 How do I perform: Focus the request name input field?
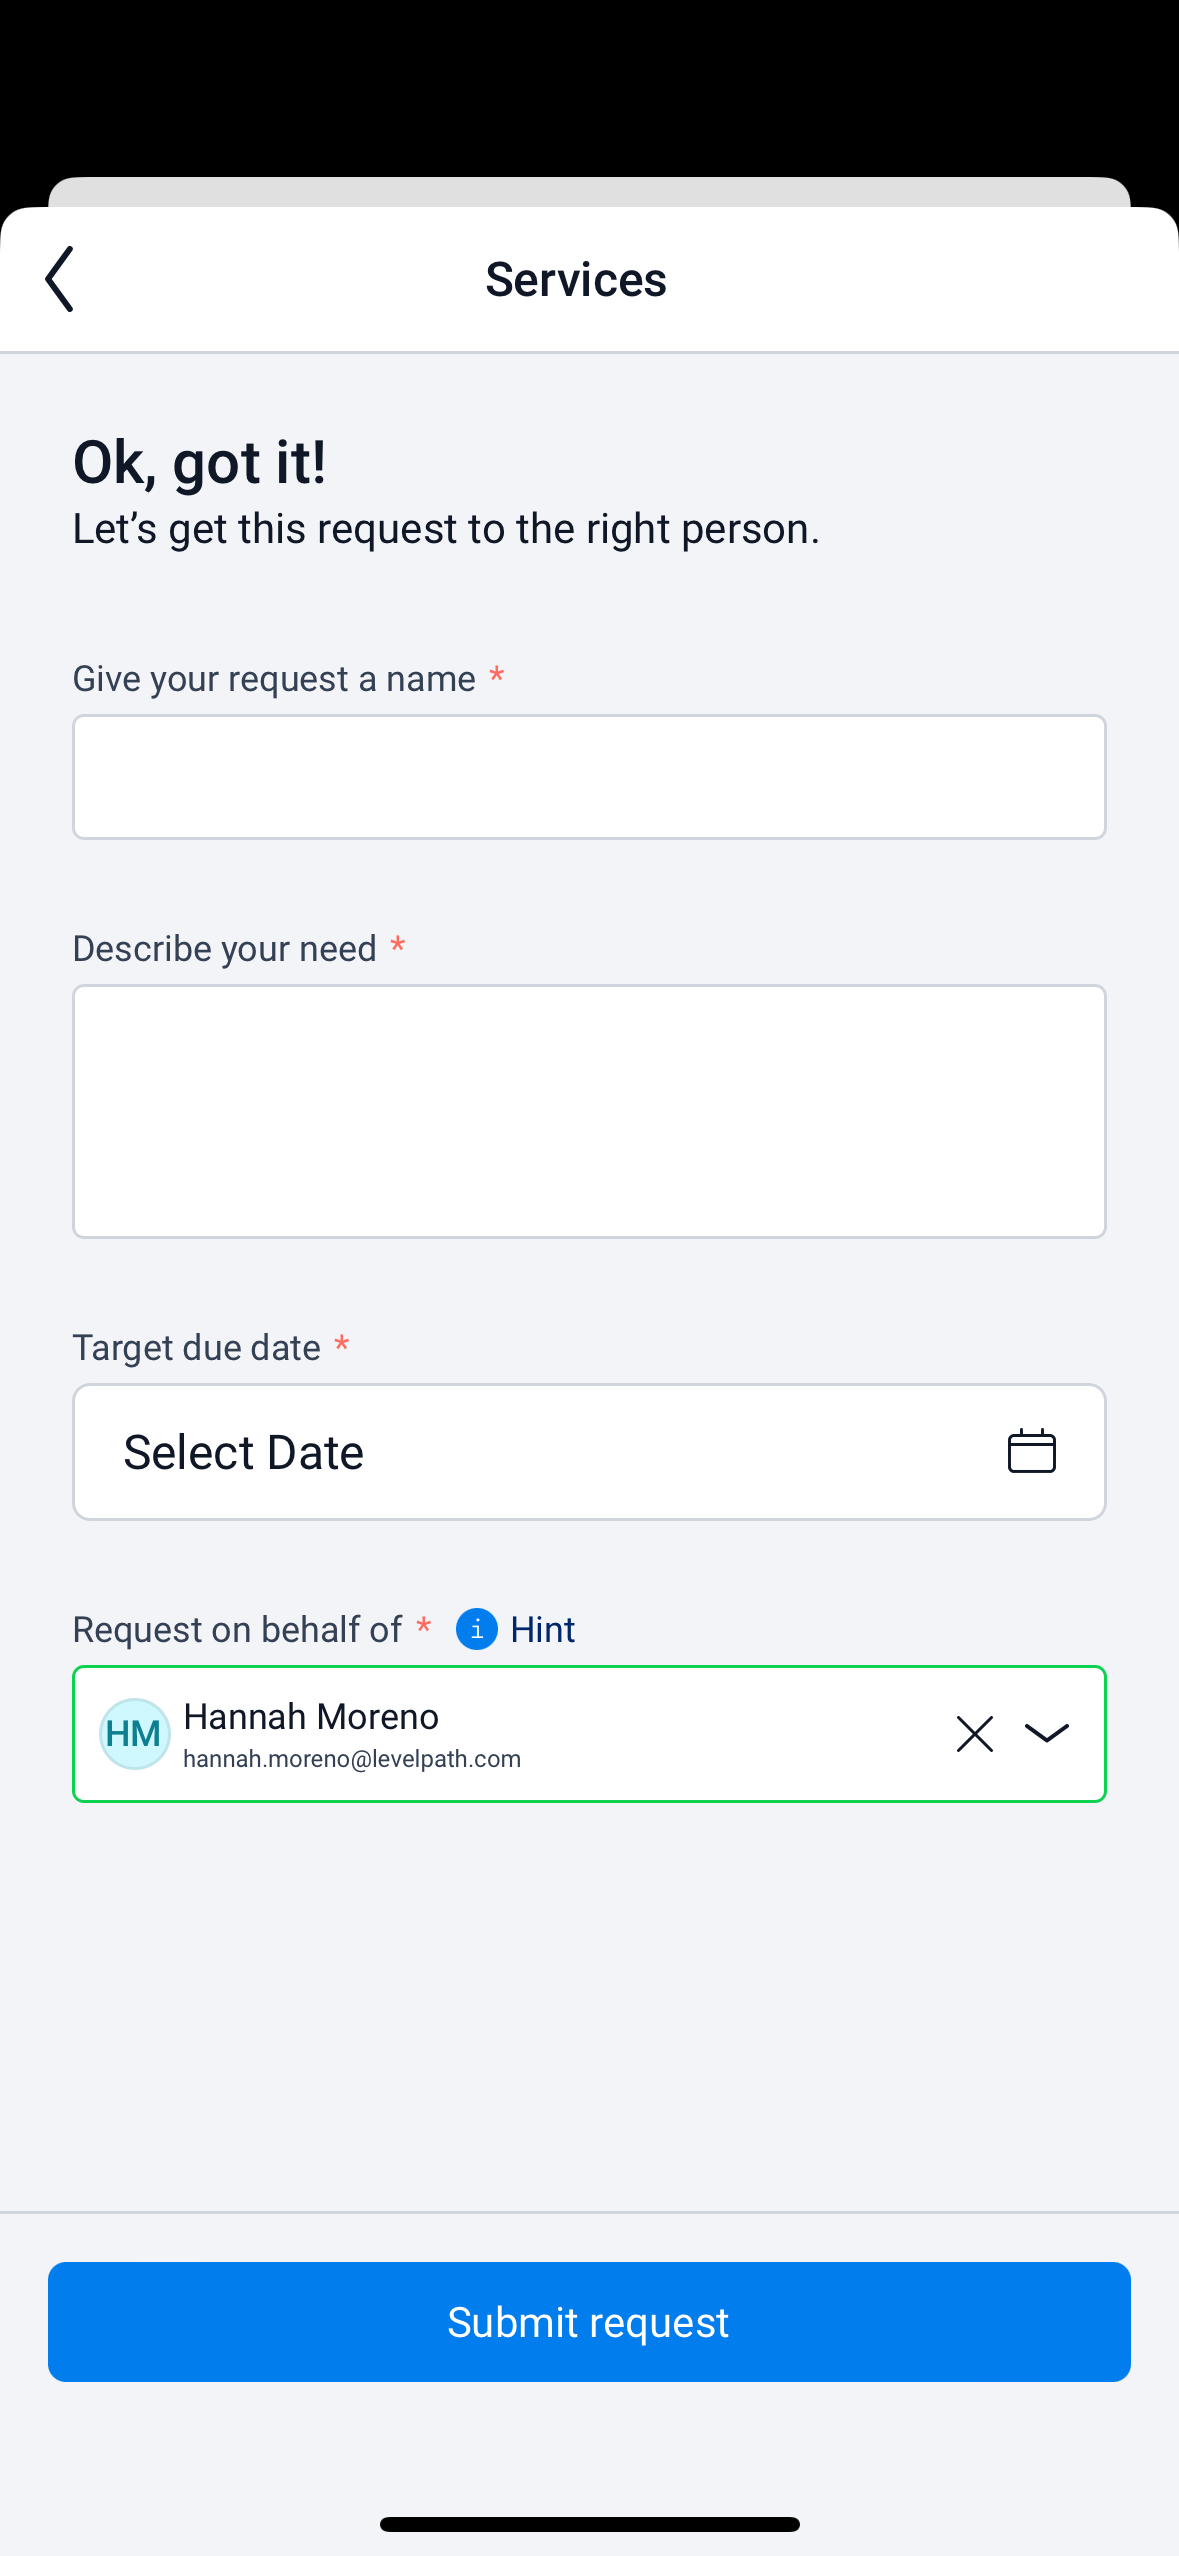[589, 777]
